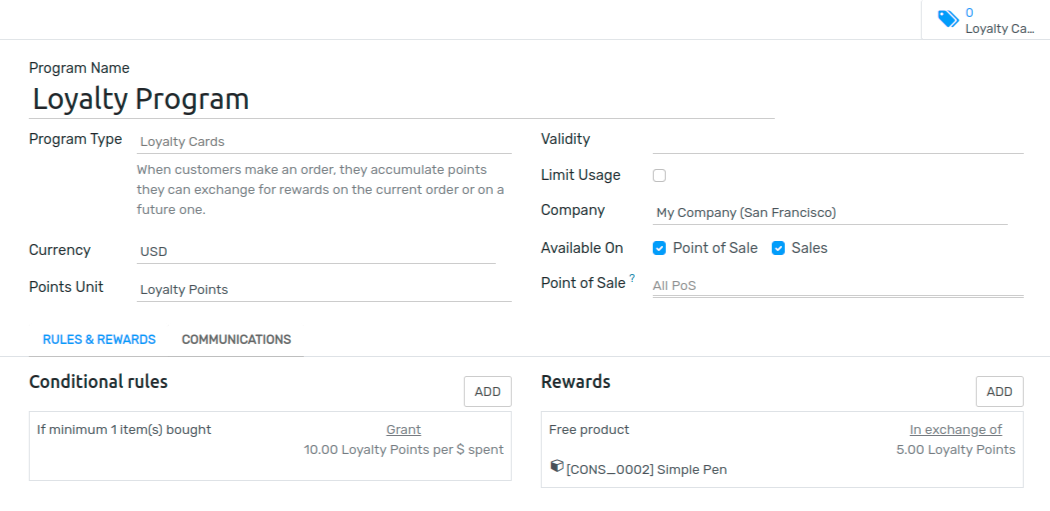The width and height of the screenshot is (1050, 511).
Task: Open the 0 Loyalty Cards stat button
Action: point(986,20)
